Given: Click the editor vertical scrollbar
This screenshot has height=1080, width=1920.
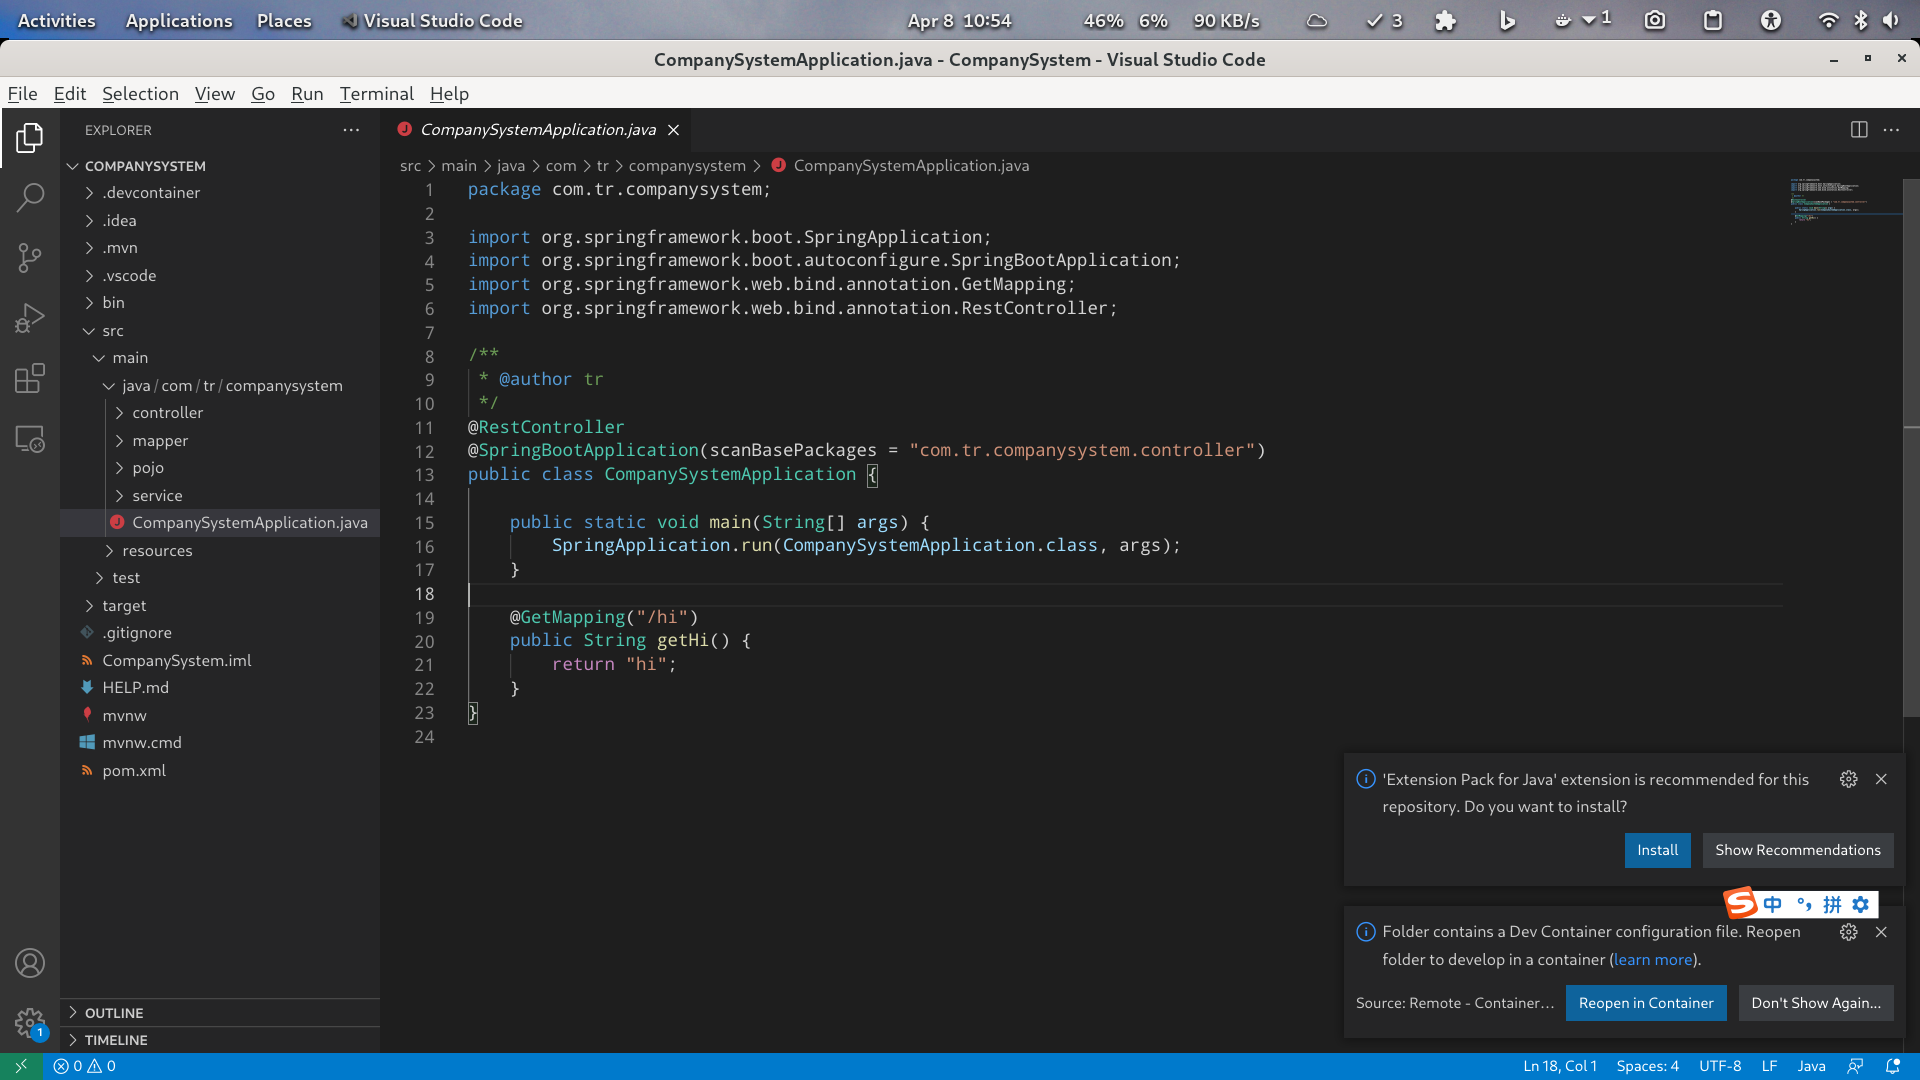Looking at the screenshot, I should pos(1911,448).
